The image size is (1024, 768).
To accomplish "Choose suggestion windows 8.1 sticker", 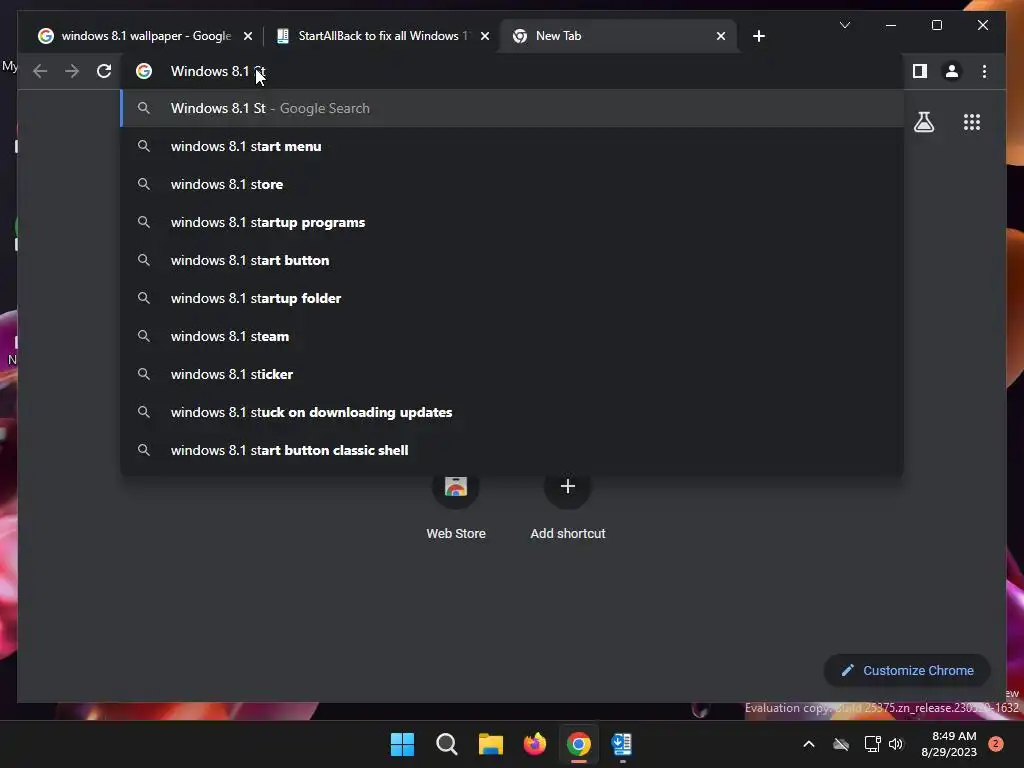I will click(x=512, y=374).
